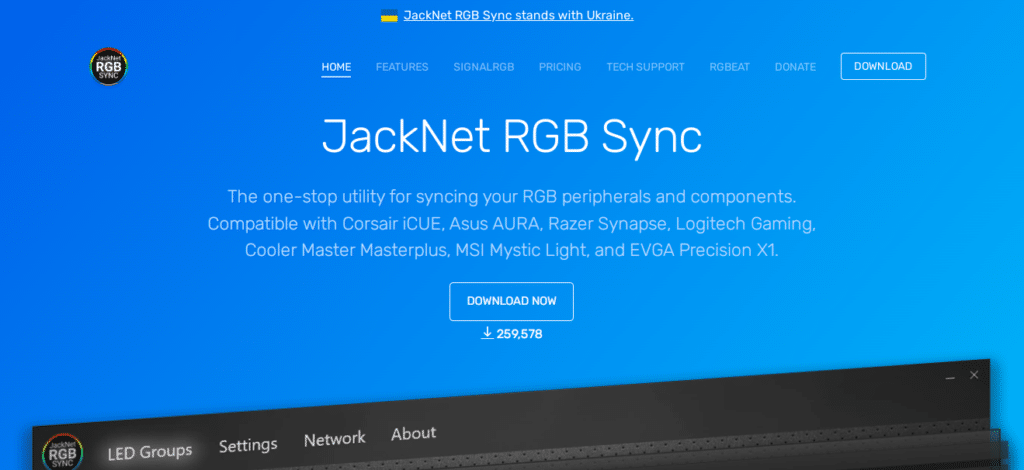Select the LED Groups tab in app preview
This screenshot has width=1024, height=470.
point(150,451)
